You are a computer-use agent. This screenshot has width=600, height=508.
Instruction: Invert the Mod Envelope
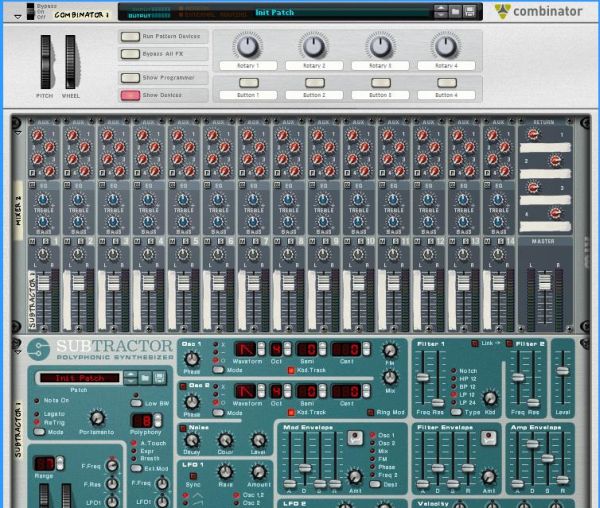coord(355,438)
